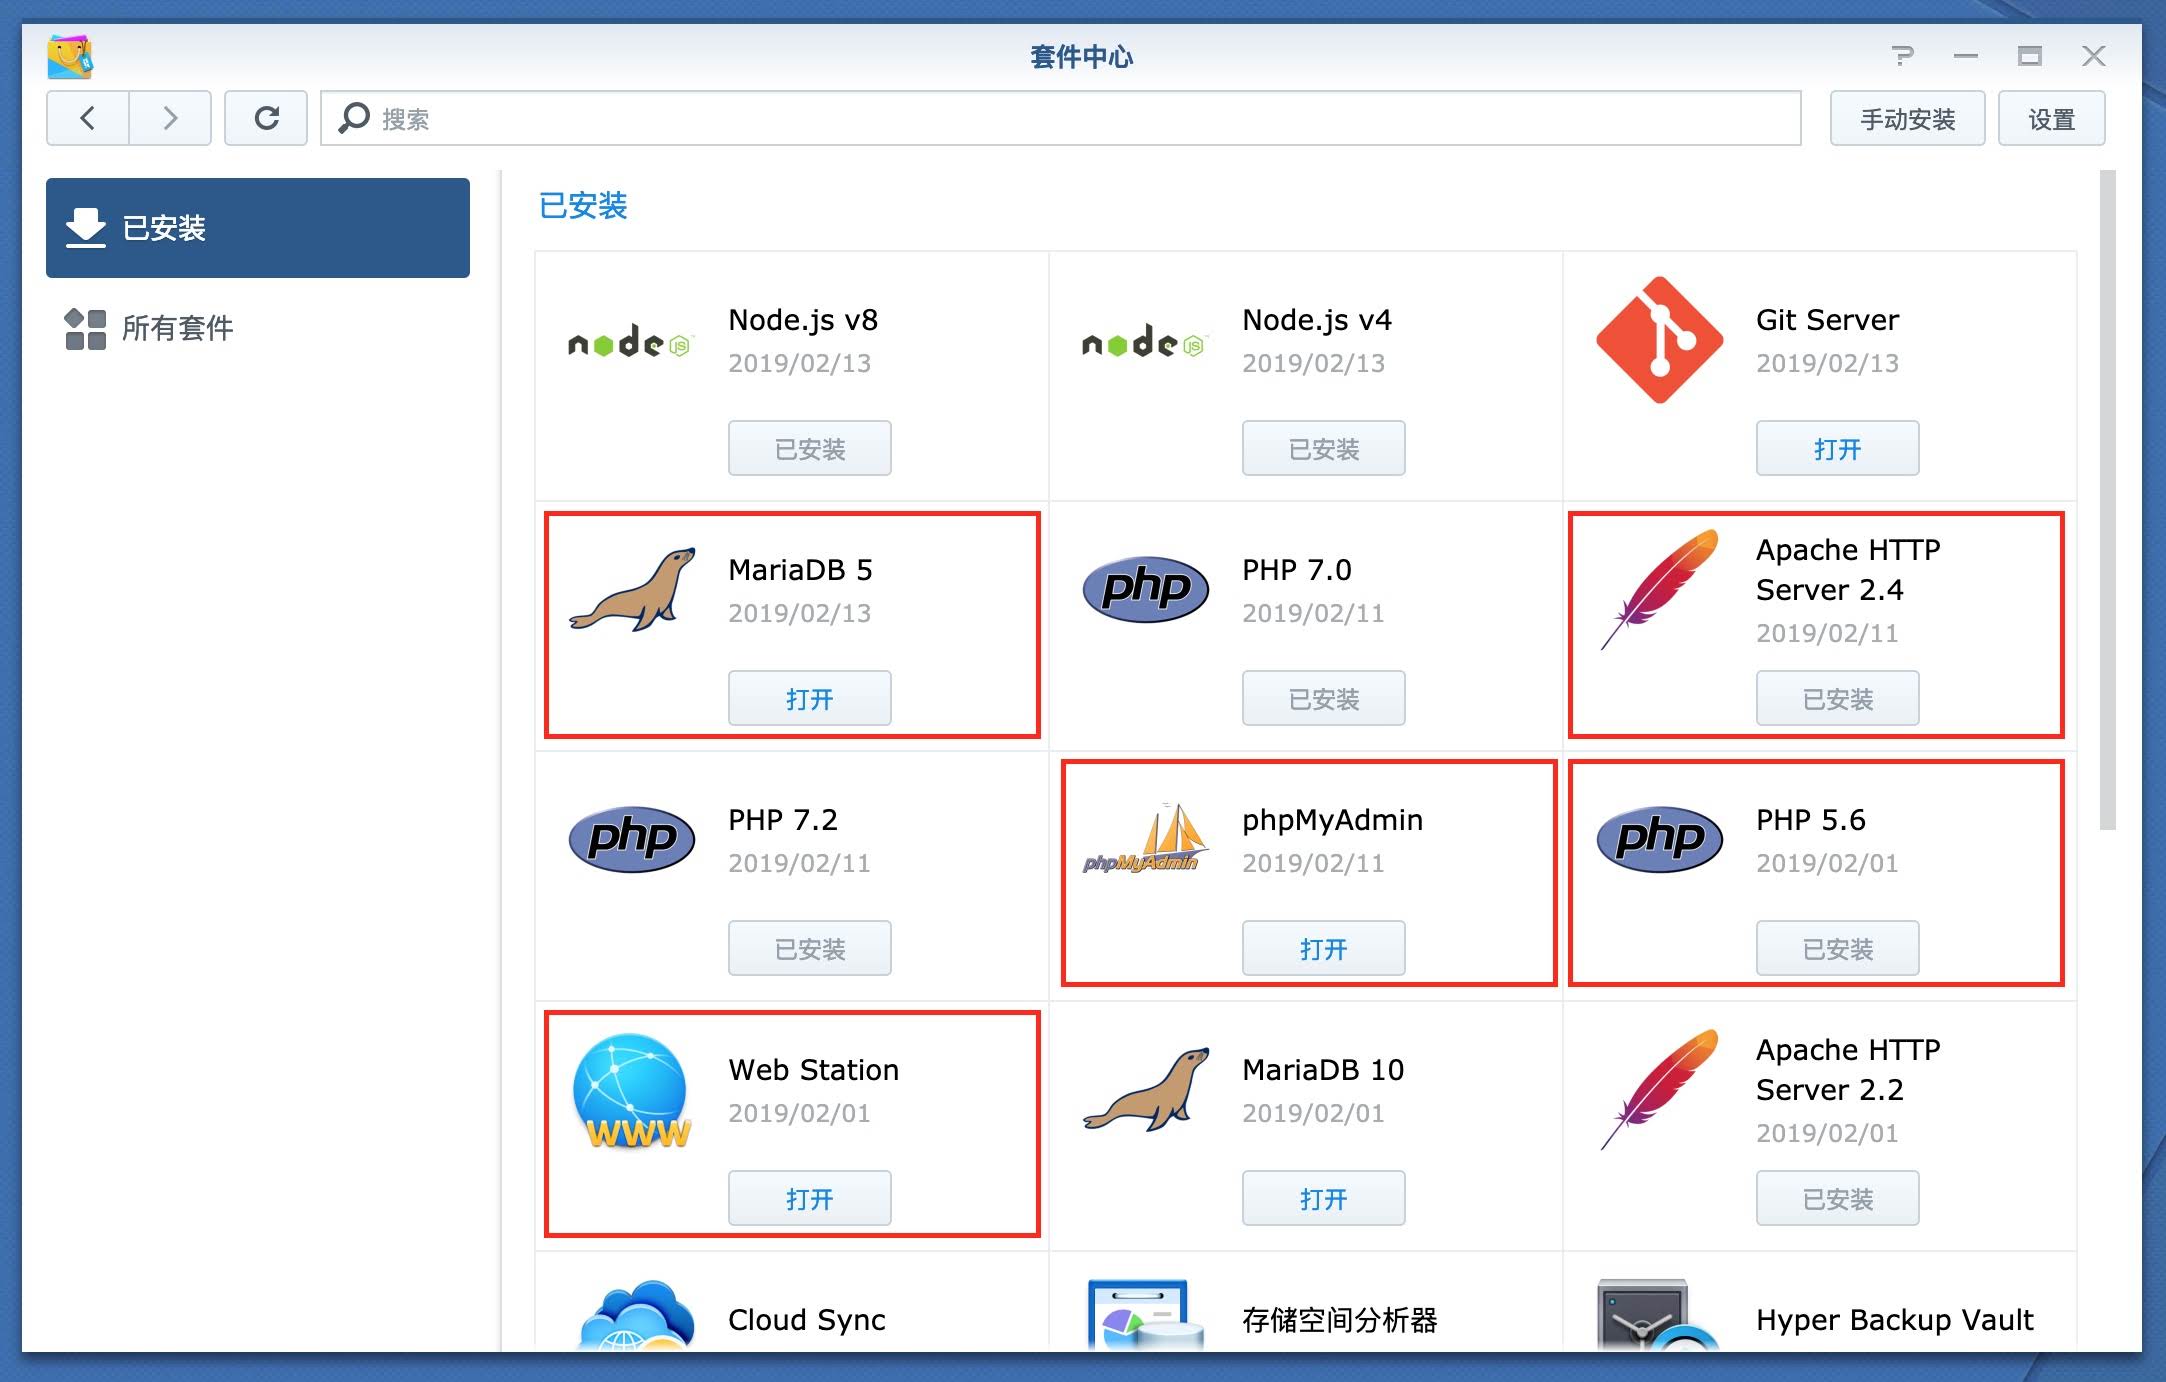Select the 已安装 sidebar tab
The image size is (2166, 1382).
[x=258, y=228]
